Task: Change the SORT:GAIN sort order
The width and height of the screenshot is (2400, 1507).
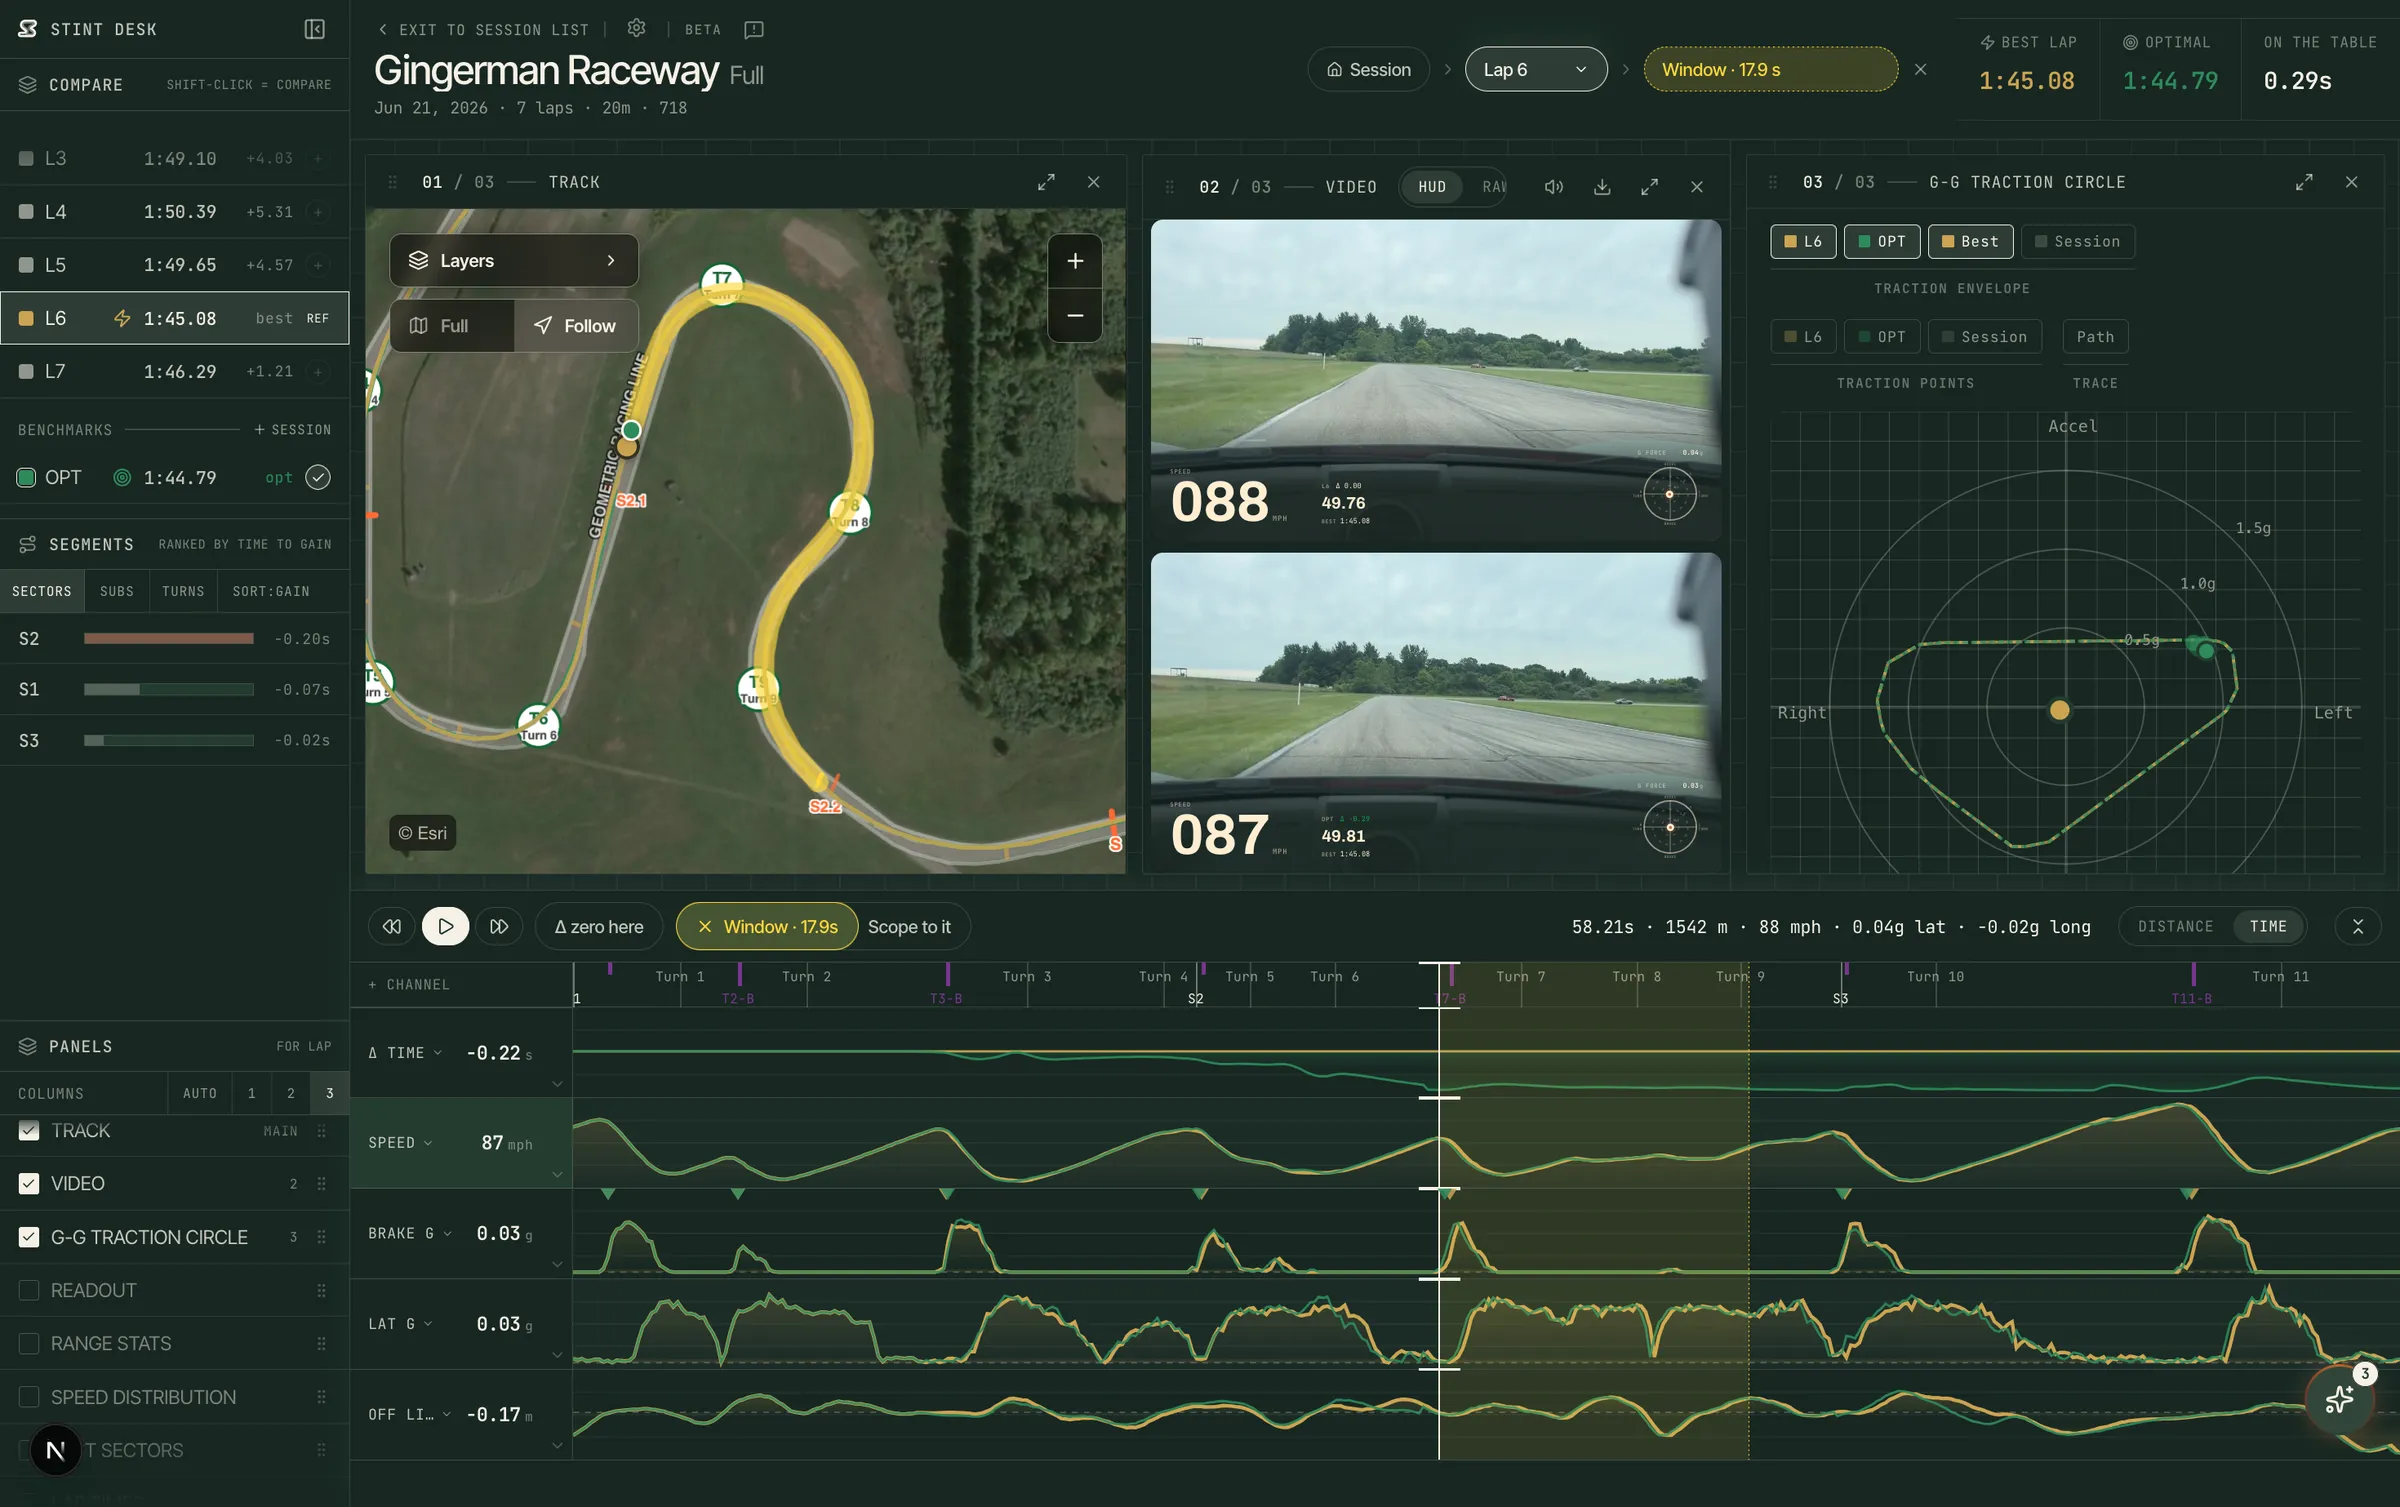Action: (271, 592)
